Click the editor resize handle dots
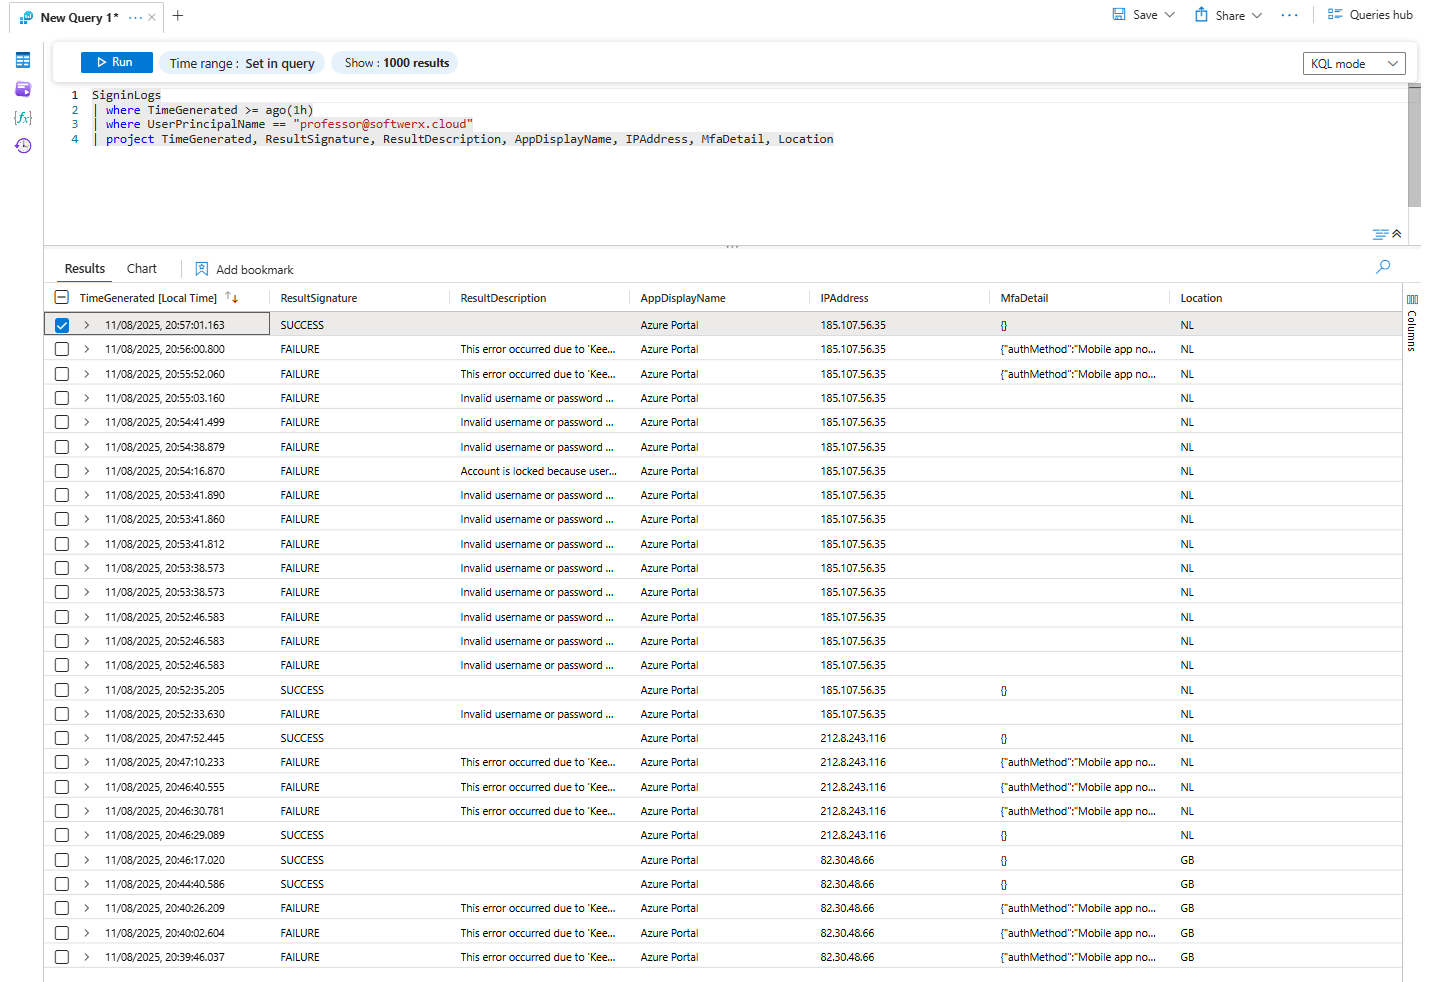Image resolution: width=1431 pixels, height=982 pixels. [732, 246]
